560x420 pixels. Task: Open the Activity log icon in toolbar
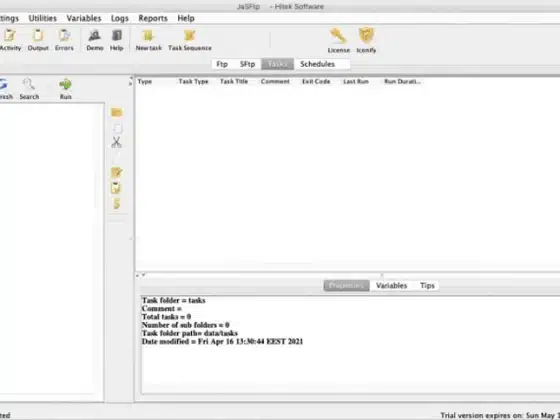pos(10,40)
